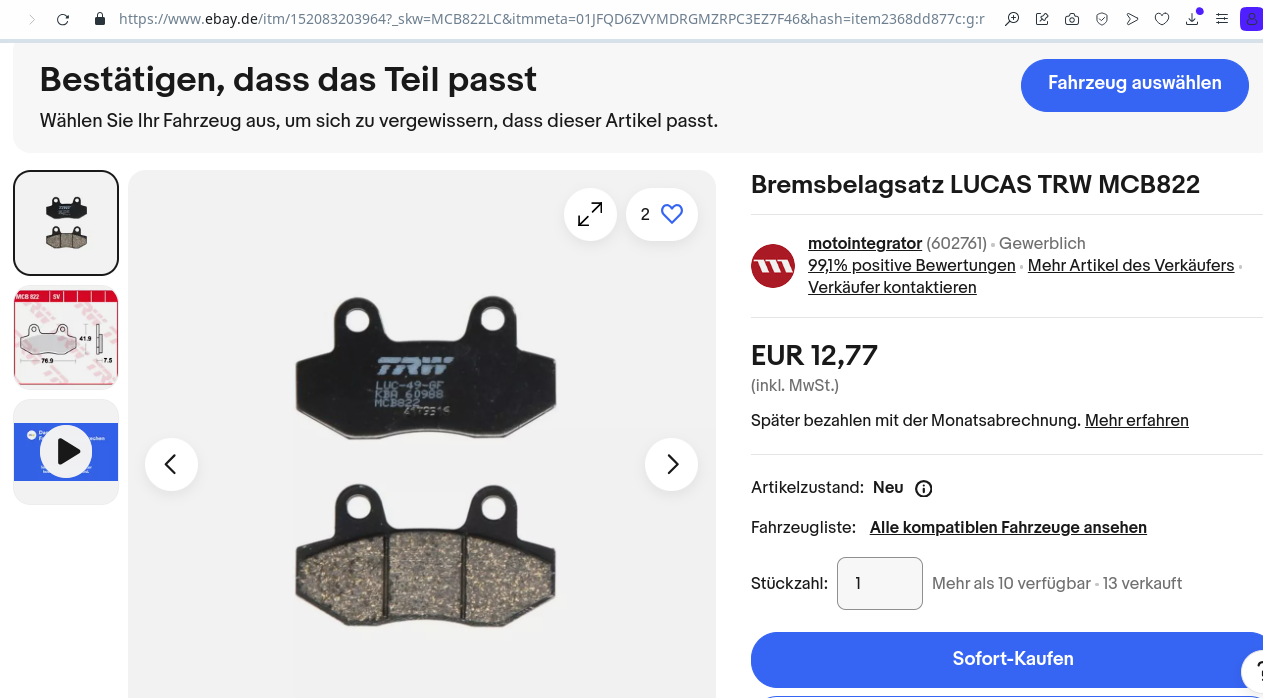Click the camera snapshot icon in toolbar
This screenshot has width=1263, height=698.
coord(1072,19)
